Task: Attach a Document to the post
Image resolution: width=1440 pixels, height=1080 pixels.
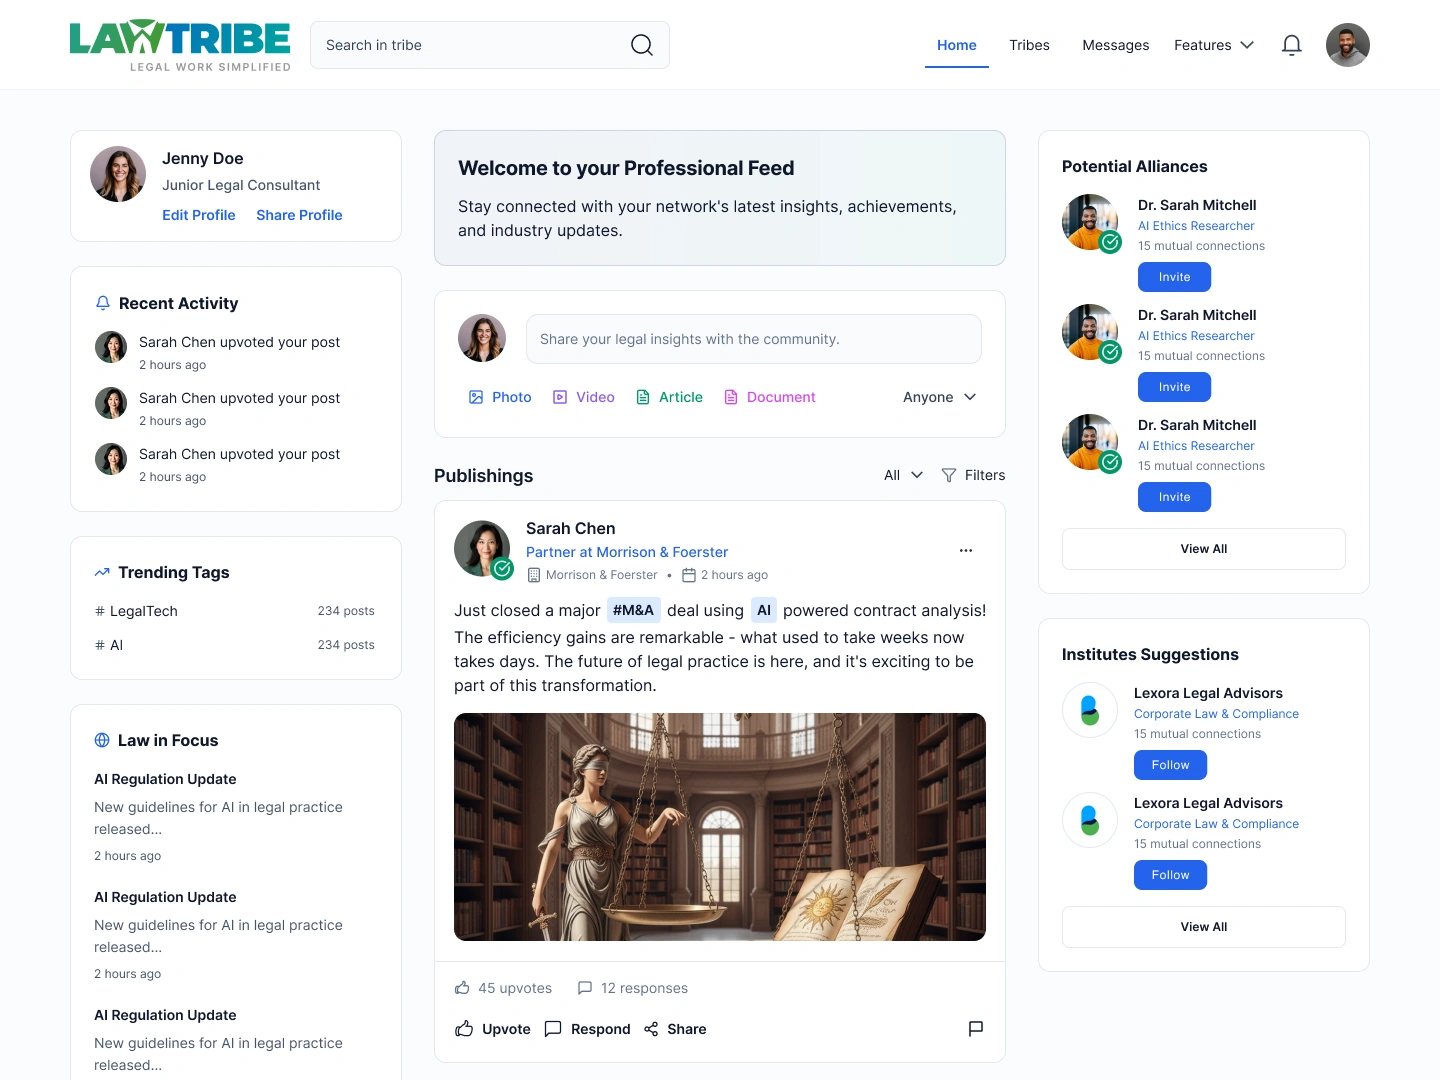Action: [x=769, y=397]
